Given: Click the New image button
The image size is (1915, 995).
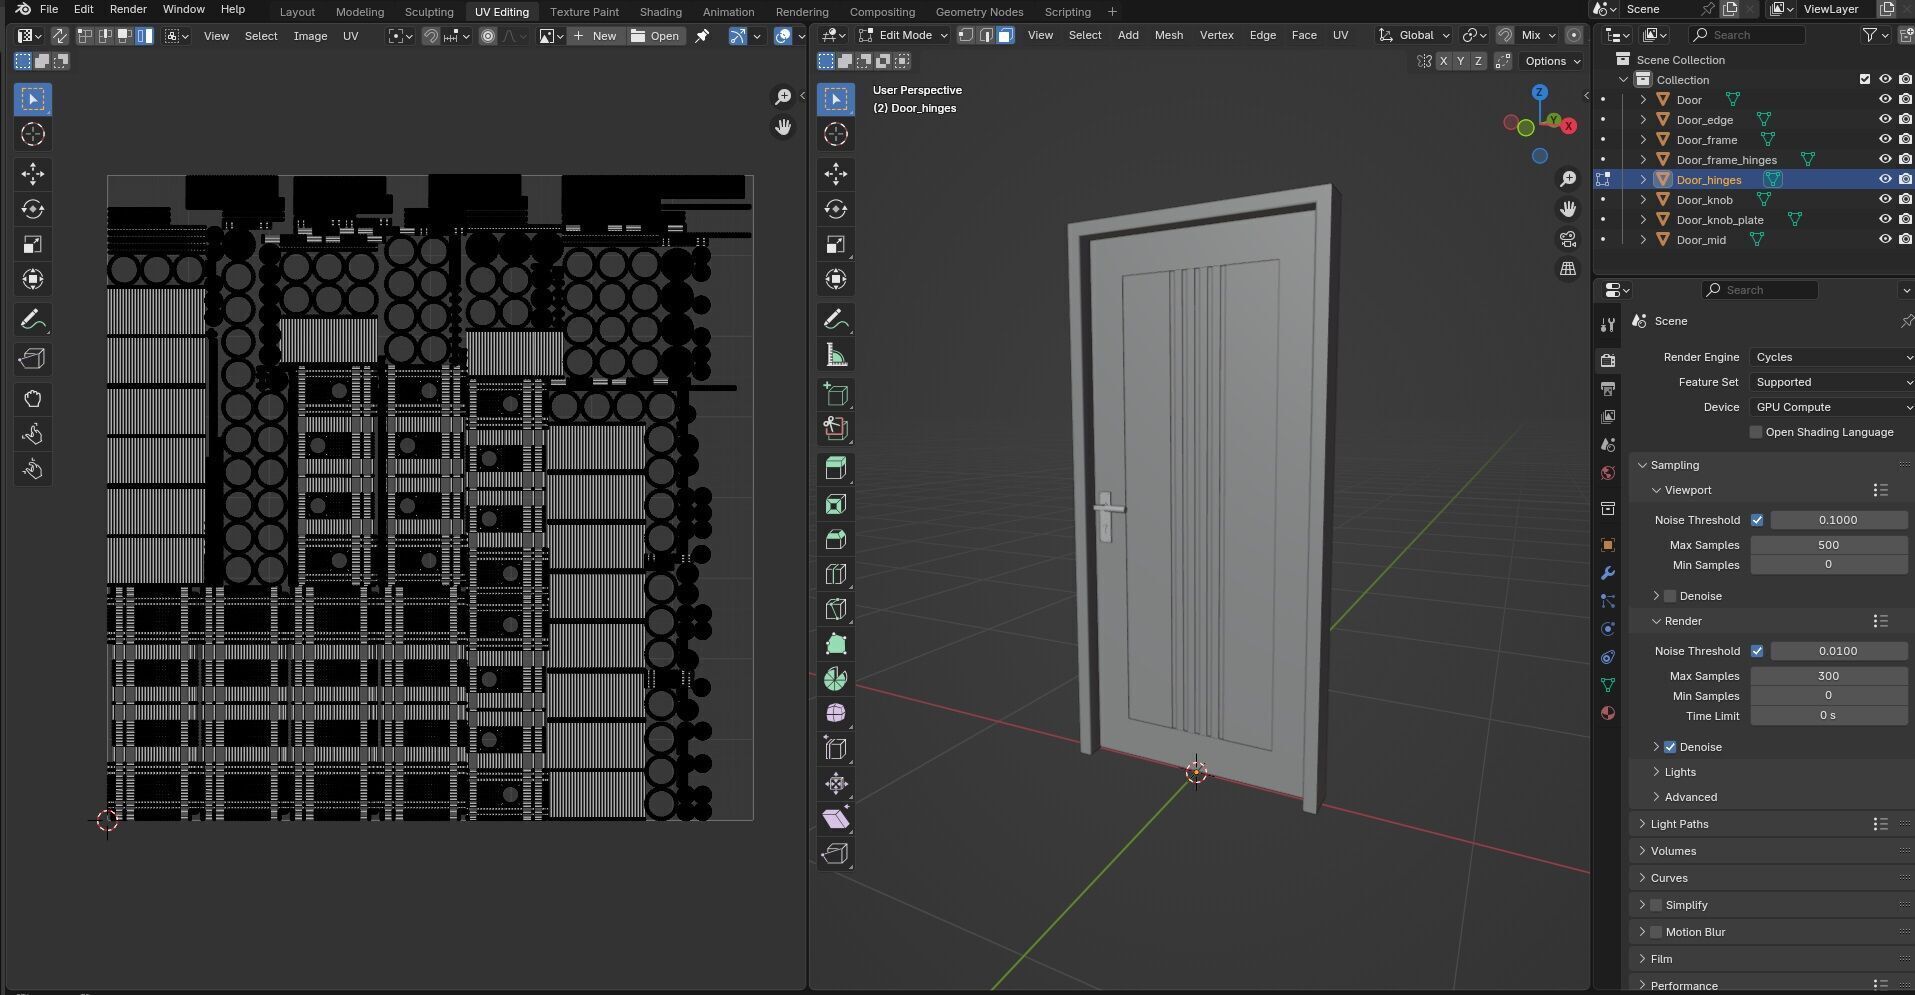Looking at the screenshot, I should [596, 36].
